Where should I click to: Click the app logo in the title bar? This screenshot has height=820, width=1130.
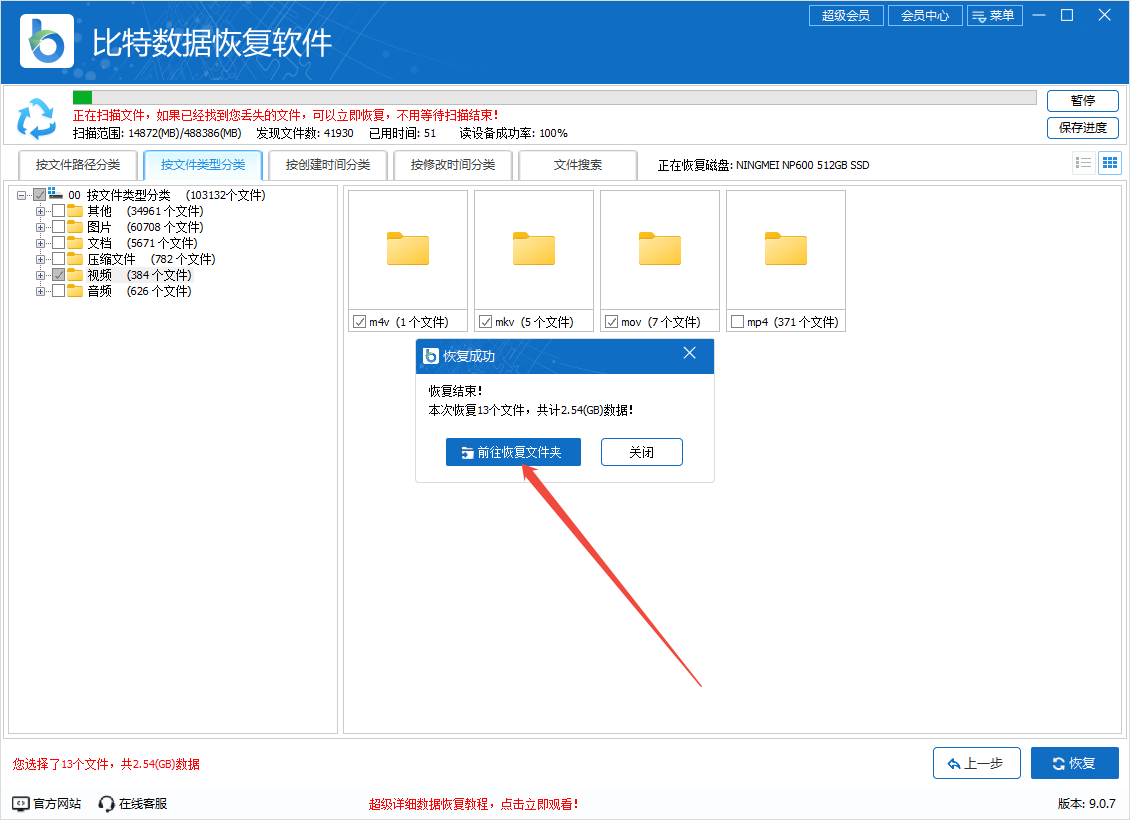pyautogui.click(x=47, y=41)
